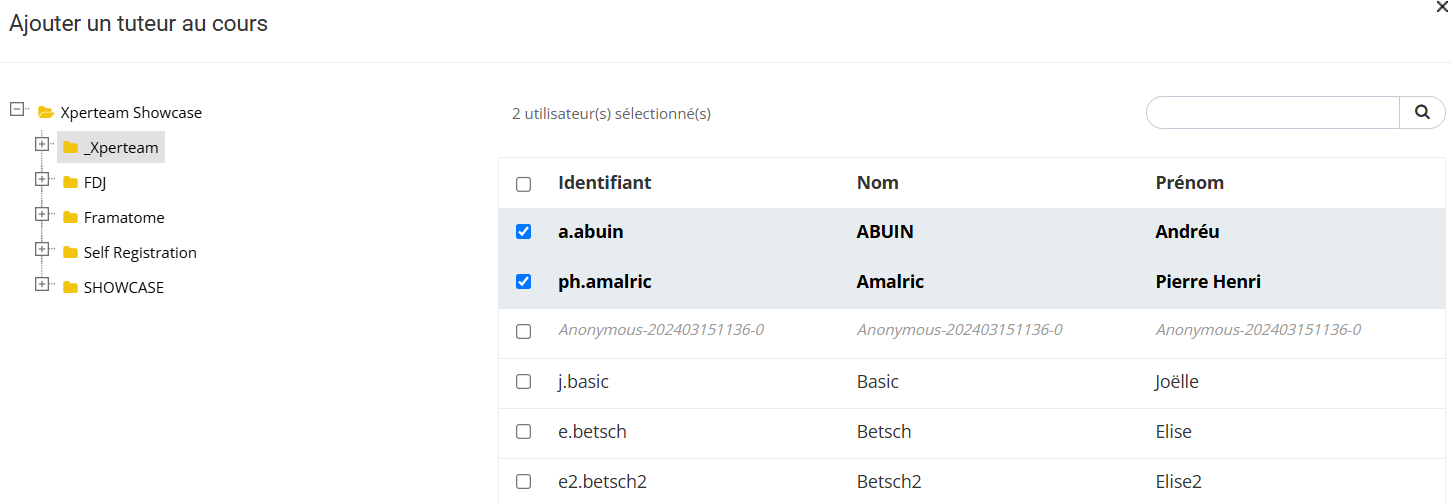The height and width of the screenshot is (503, 1453).
Task: Toggle the select-all checkbox in table header
Action: tap(523, 184)
